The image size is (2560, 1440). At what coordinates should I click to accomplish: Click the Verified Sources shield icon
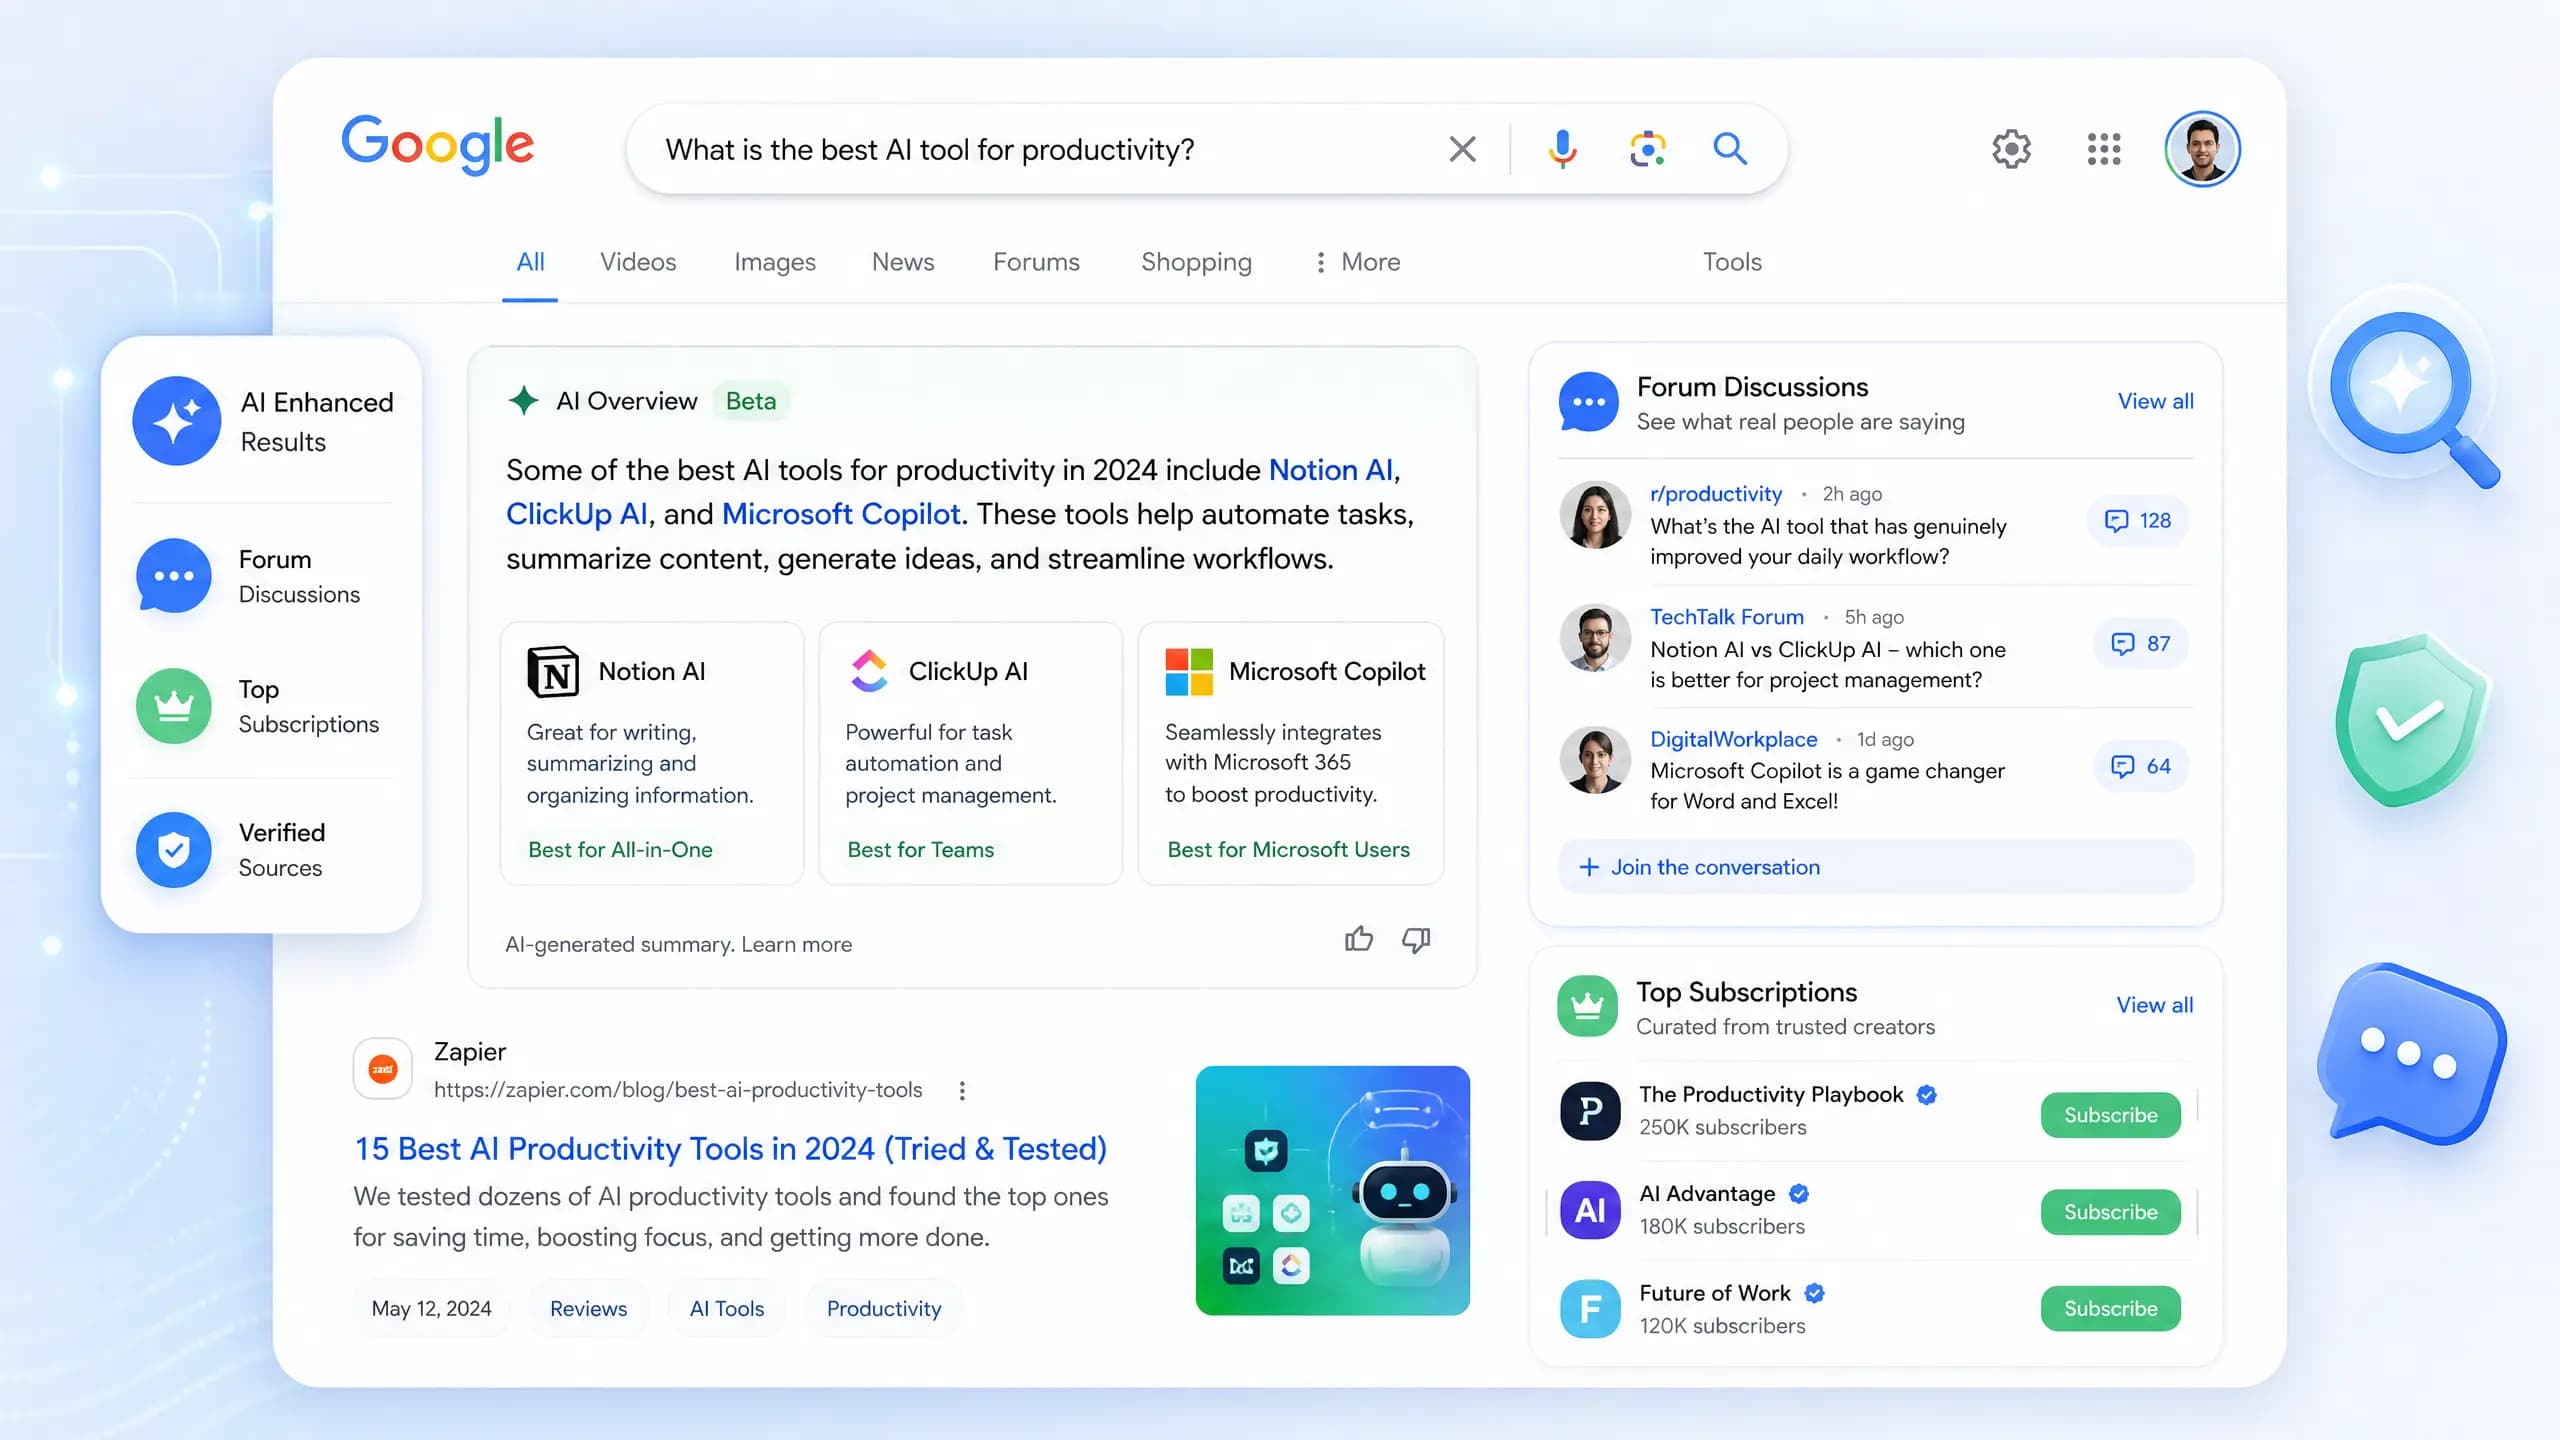(174, 850)
